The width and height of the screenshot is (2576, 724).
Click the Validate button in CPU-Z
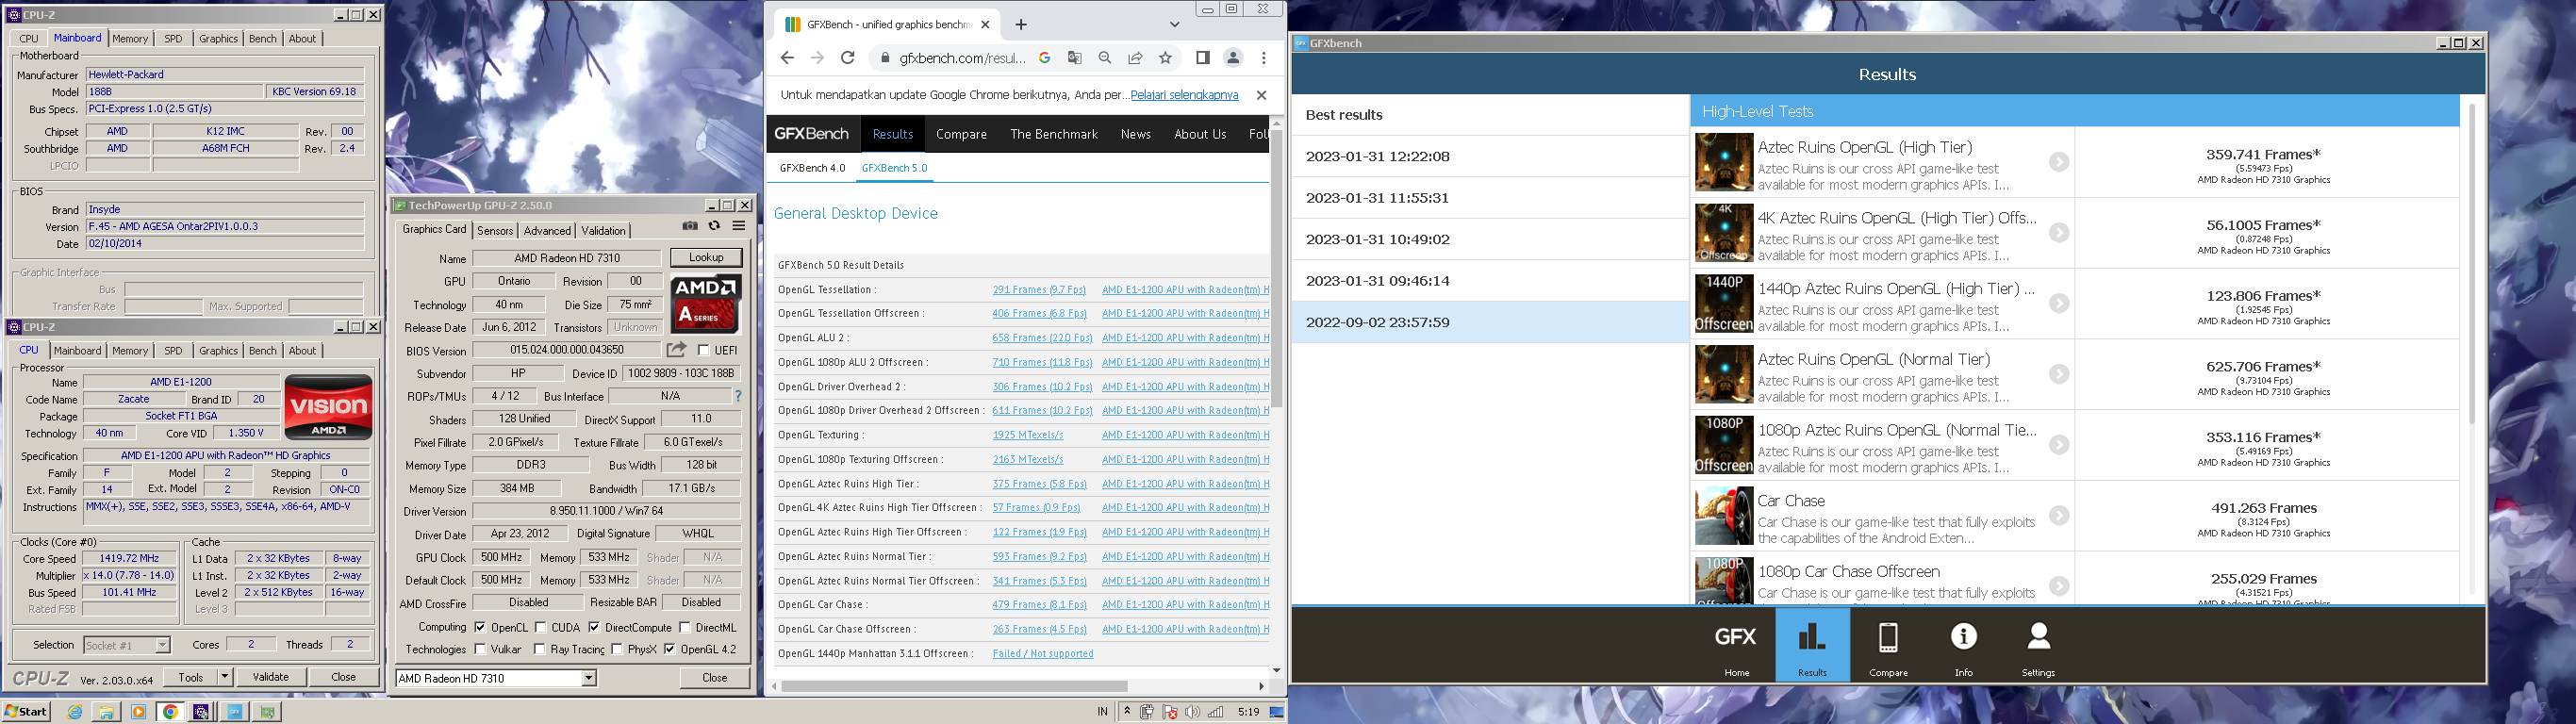click(270, 677)
